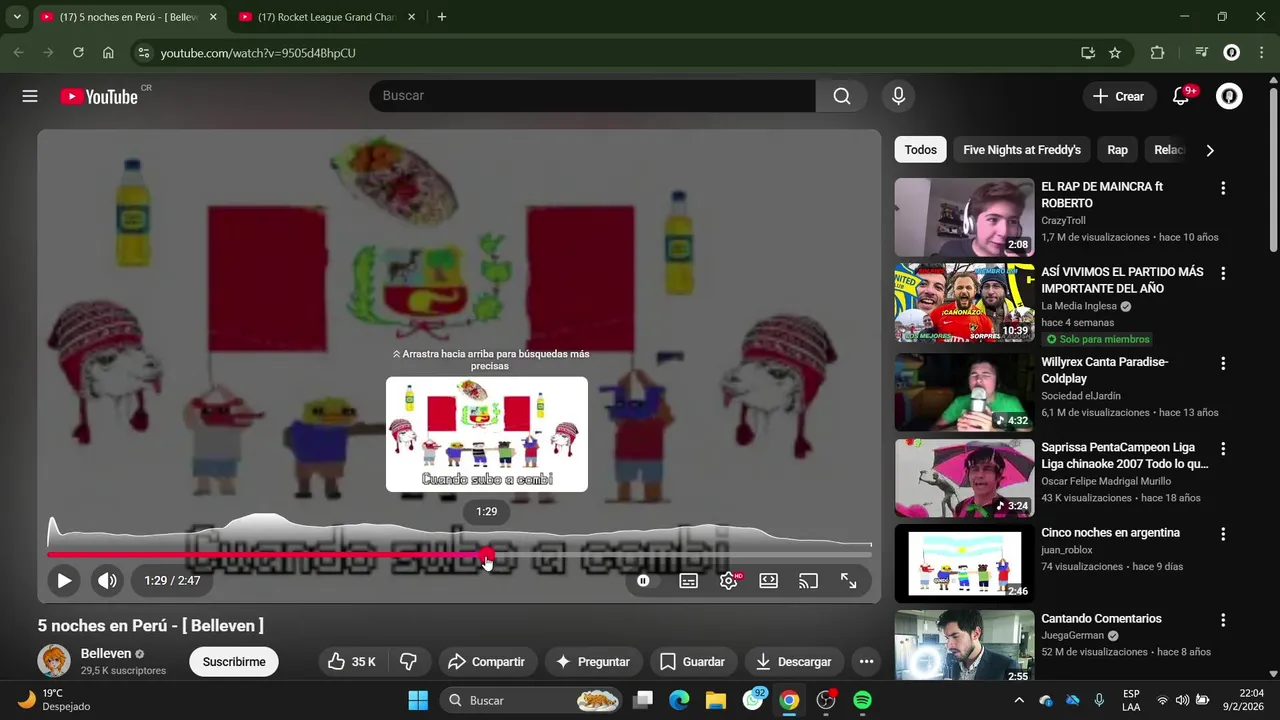Open the page-install icon in address bar
The width and height of the screenshot is (1280, 720).
click(1087, 53)
